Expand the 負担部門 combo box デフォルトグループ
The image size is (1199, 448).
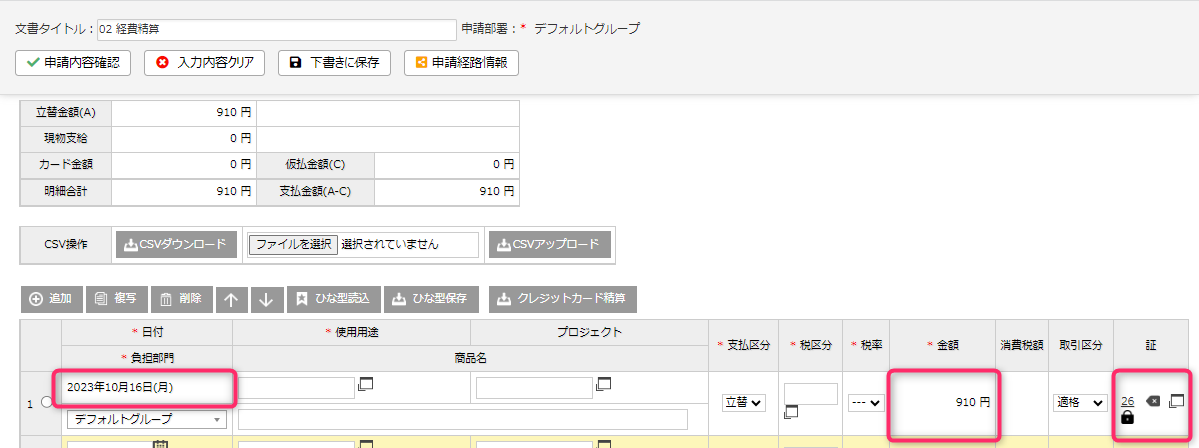click(x=146, y=419)
